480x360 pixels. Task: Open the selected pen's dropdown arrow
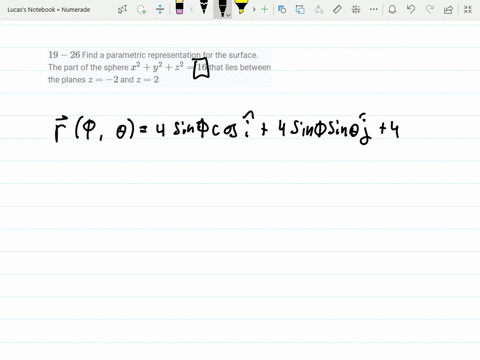[228, 15]
